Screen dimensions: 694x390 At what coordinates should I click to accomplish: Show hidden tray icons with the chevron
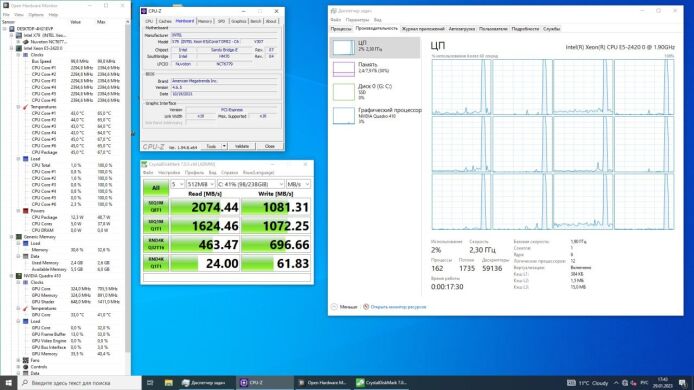[616, 382]
